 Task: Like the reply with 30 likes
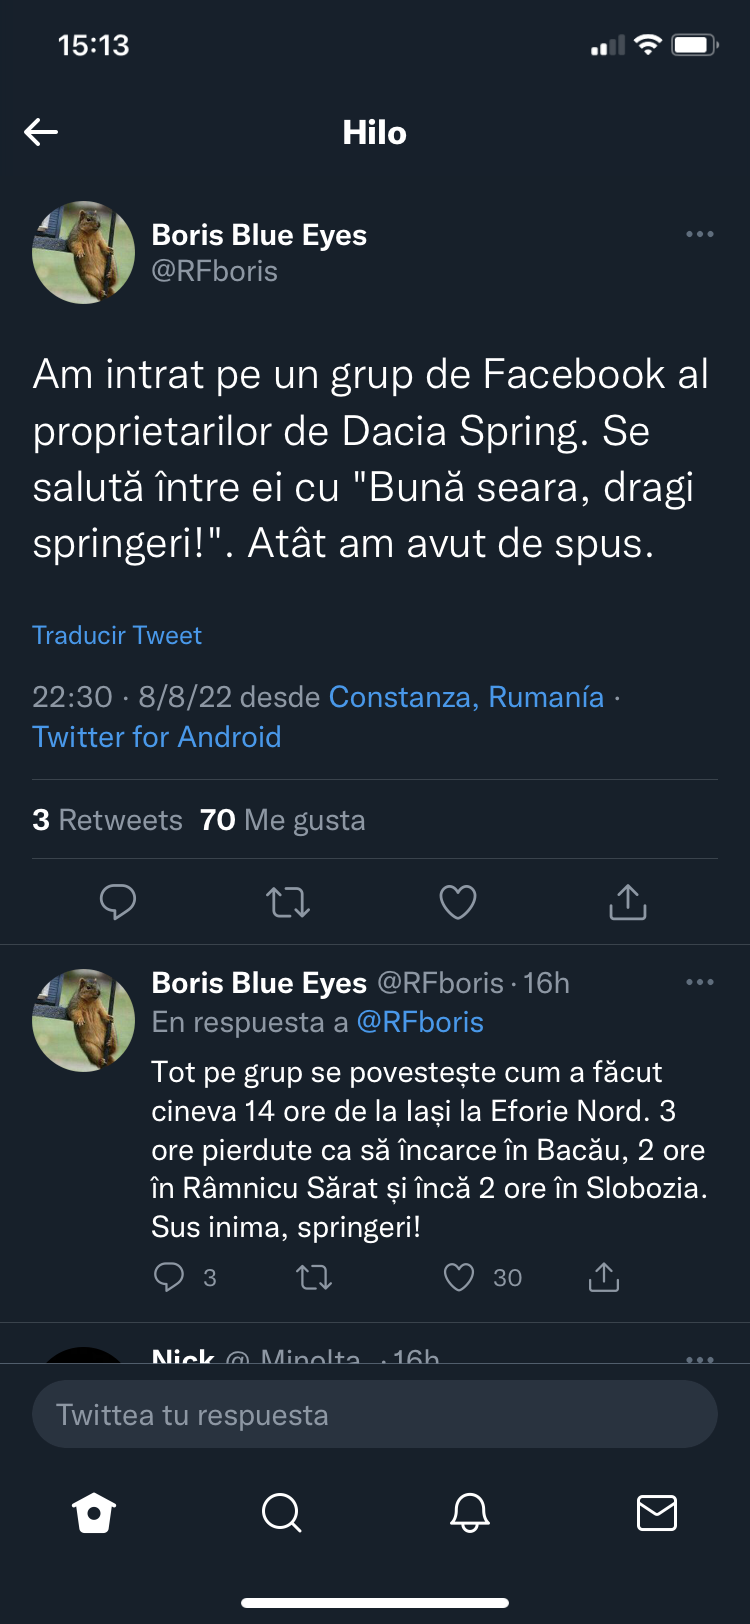[459, 1277]
